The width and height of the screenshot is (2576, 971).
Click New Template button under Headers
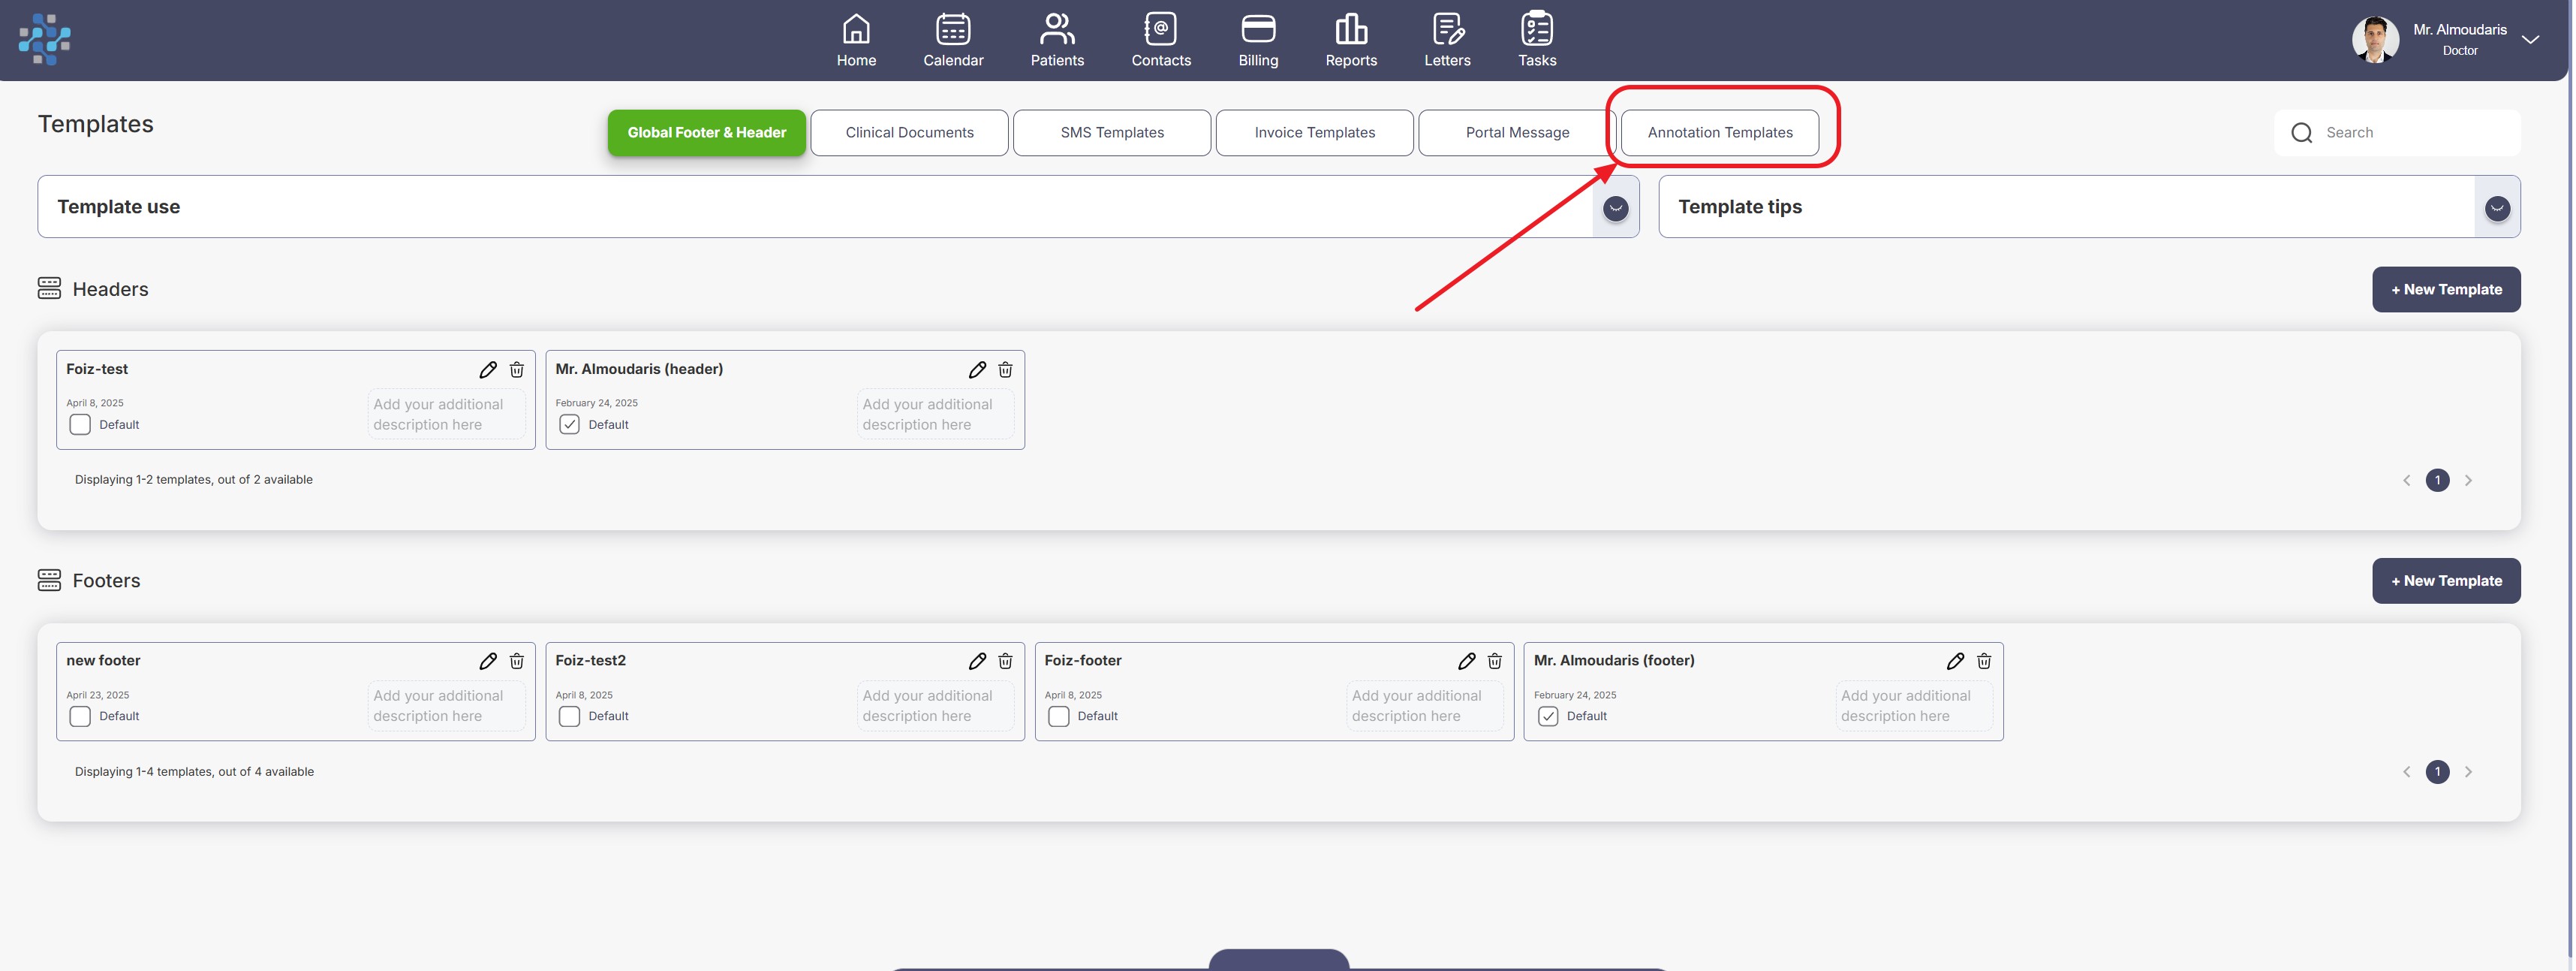[2445, 290]
